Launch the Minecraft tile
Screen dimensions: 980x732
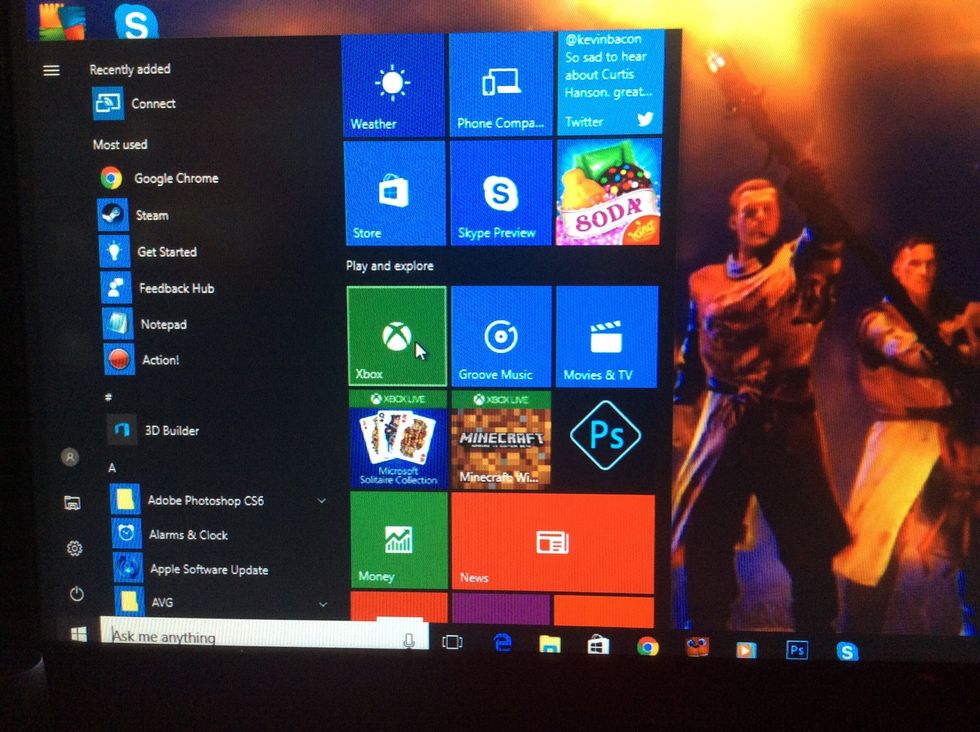click(x=501, y=439)
